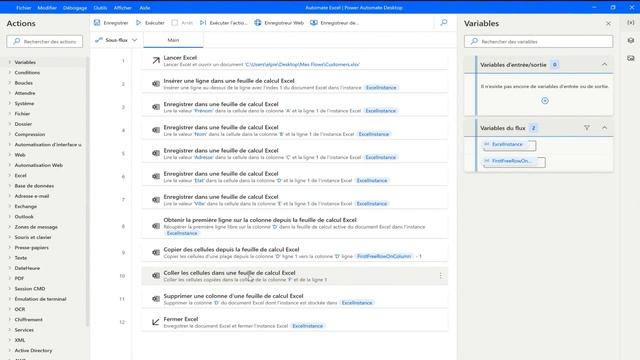This screenshot has width=640, height=360.
Task: Click the Fermer Excel arrow icon
Action: 156,322
